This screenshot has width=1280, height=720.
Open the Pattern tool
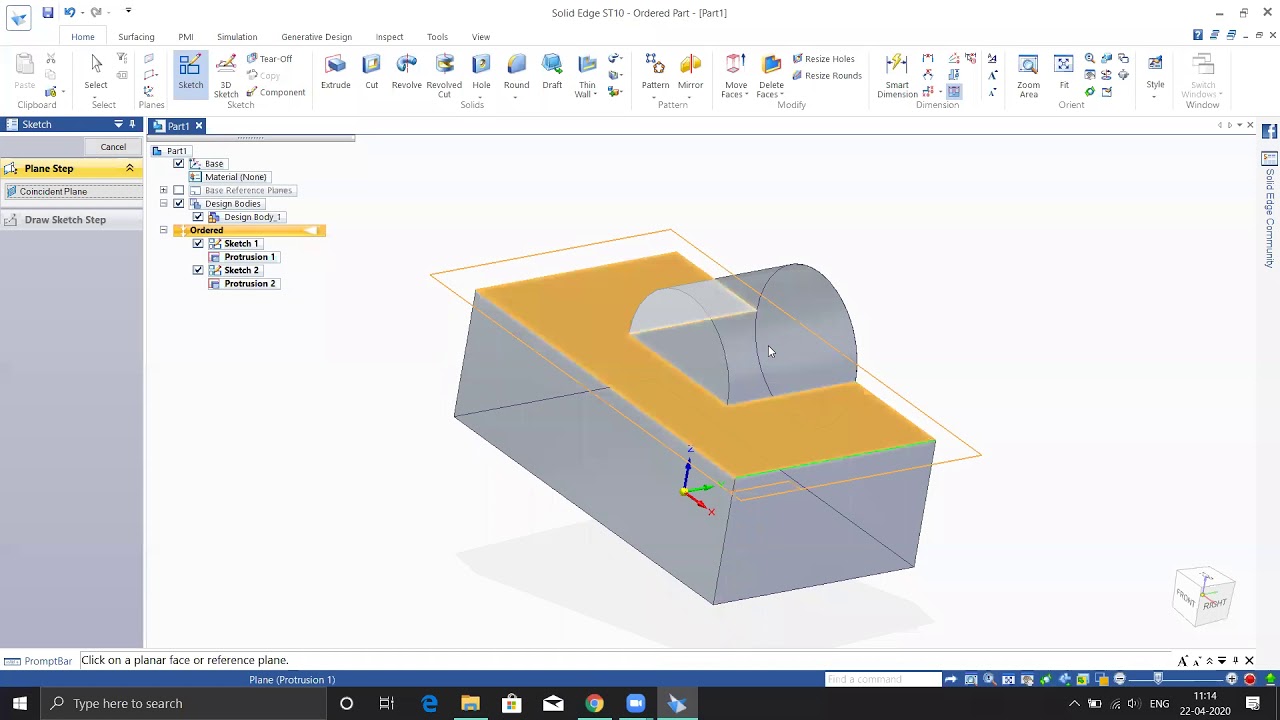pos(655,74)
